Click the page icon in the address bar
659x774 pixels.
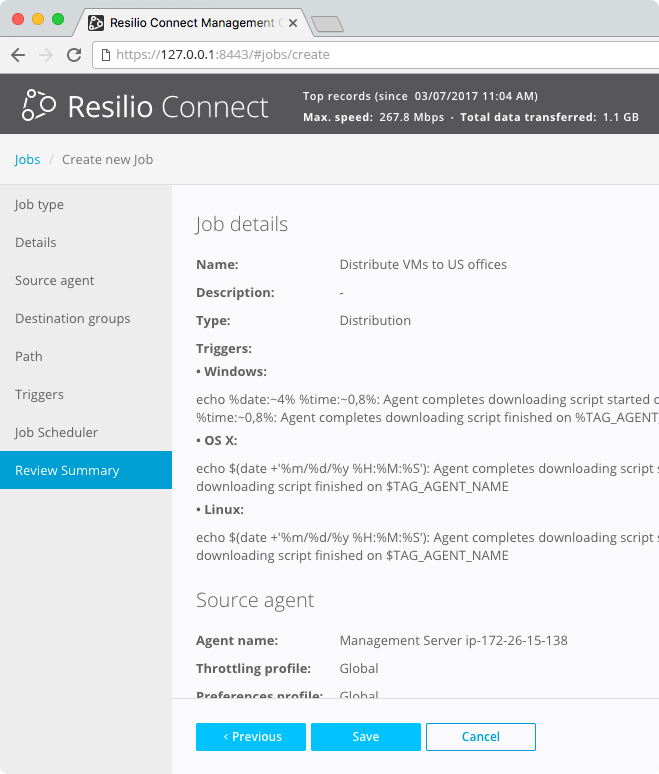106,55
